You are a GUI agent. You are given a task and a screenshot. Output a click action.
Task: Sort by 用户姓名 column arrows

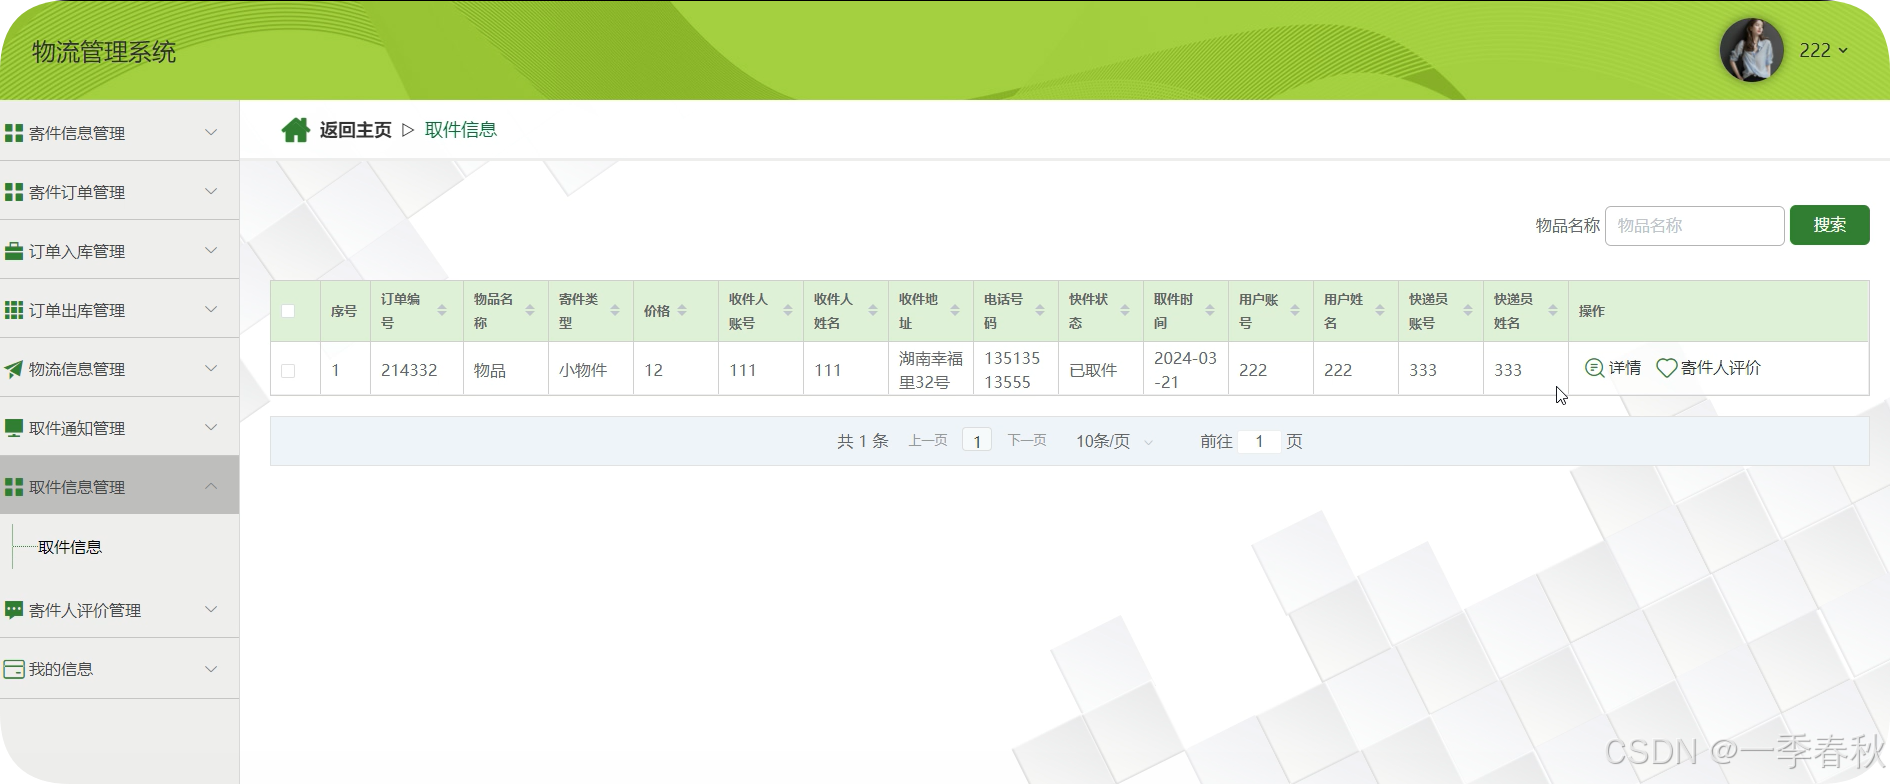(x=1380, y=311)
